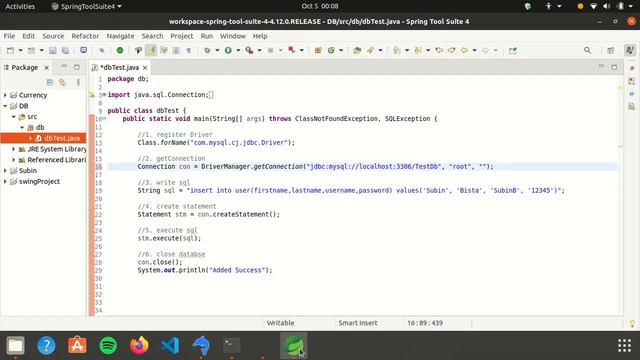Toggle Mark Occurrences highlighter button
This screenshot has height=360, width=640.
pos(151,50)
